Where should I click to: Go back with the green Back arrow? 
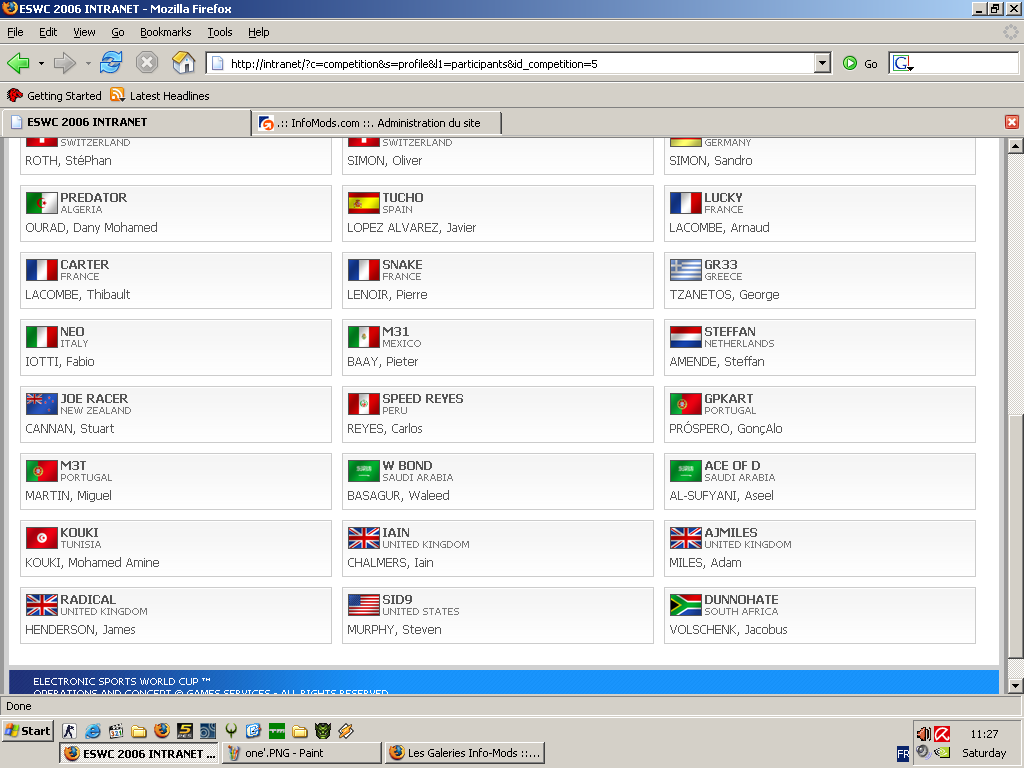click(18, 63)
